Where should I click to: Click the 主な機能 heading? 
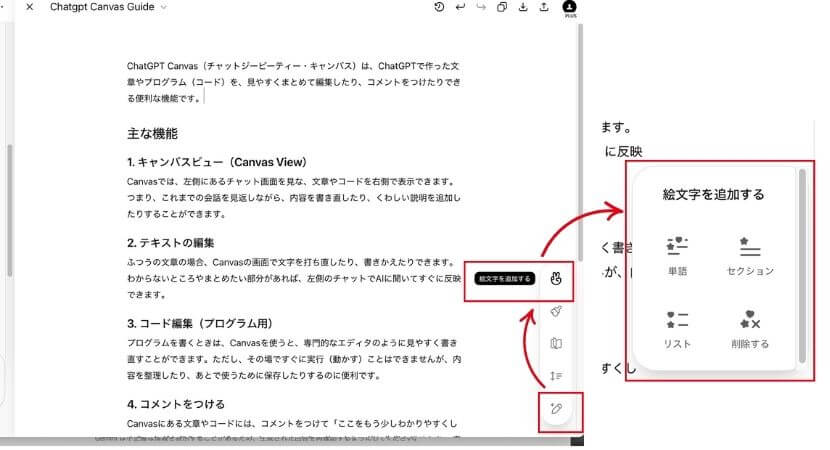152,134
